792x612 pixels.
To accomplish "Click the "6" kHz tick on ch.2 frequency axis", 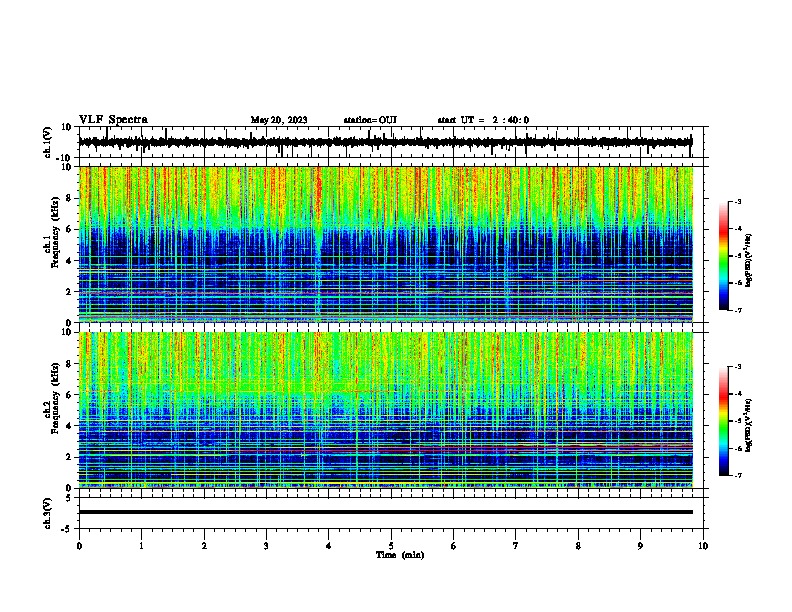I will pos(69,395).
